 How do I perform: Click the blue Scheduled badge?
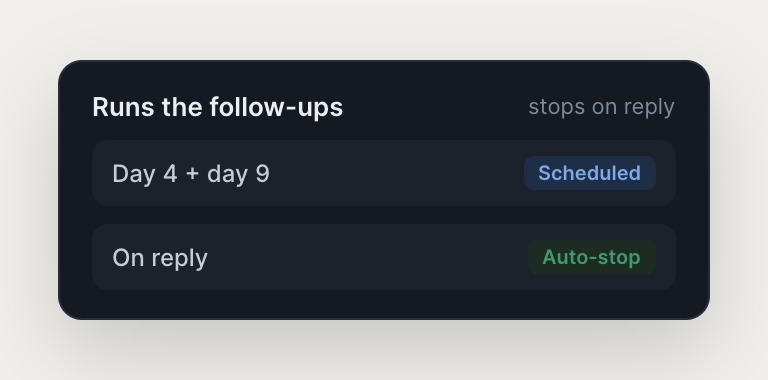click(590, 173)
